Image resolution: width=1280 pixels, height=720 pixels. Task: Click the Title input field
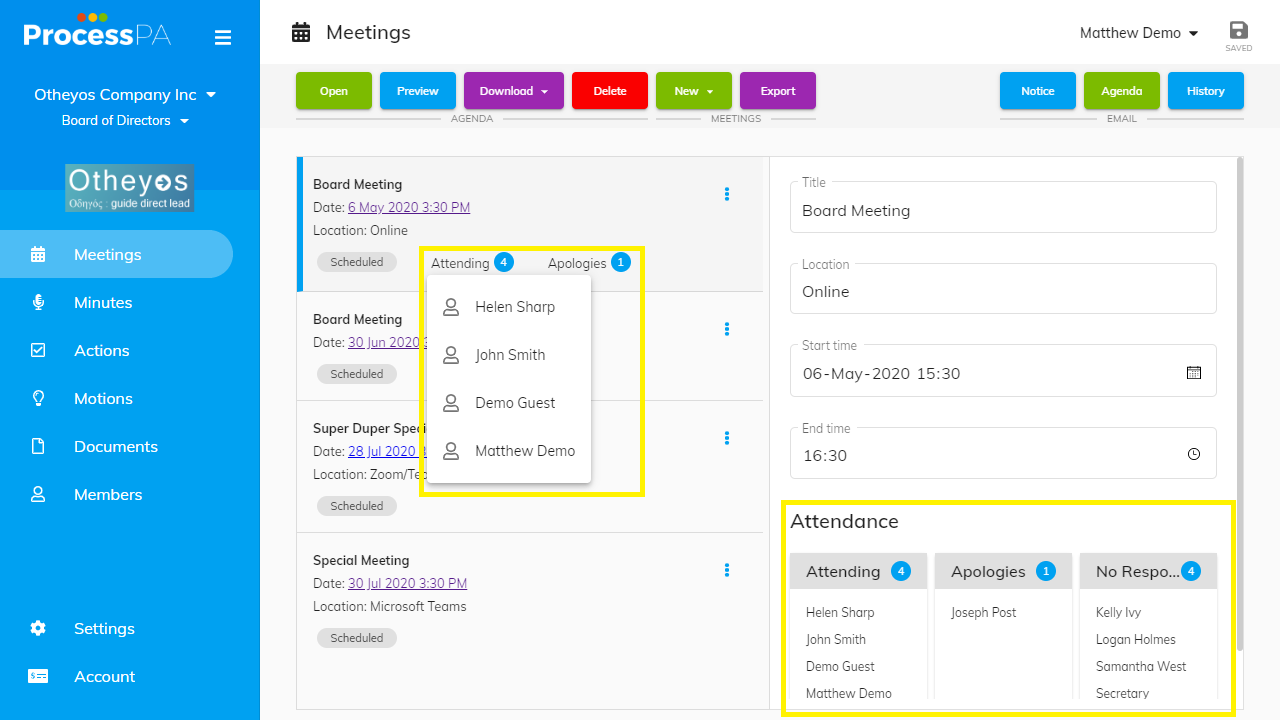tap(1003, 211)
